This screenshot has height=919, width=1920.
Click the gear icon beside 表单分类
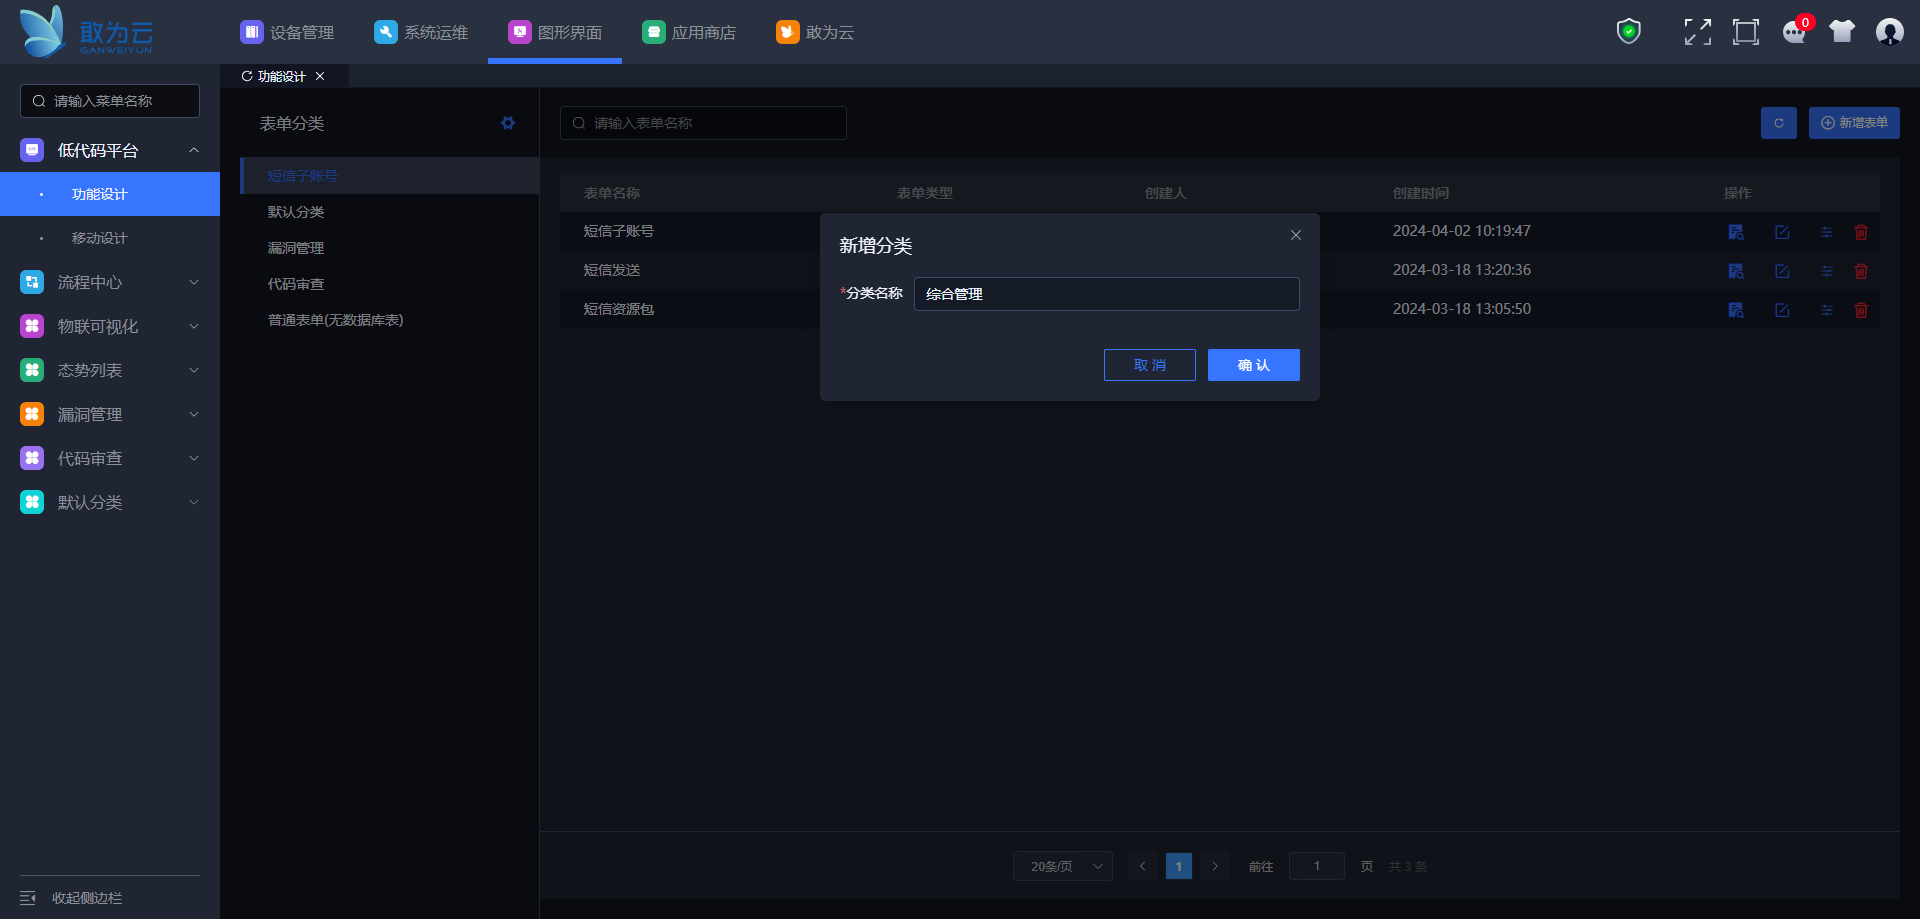point(508,123)
